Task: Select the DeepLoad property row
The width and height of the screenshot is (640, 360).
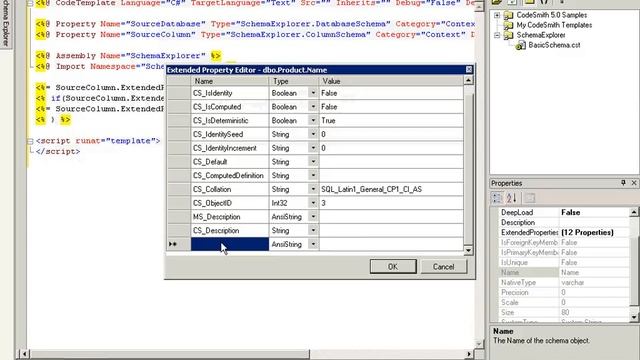Action: pyautogui.click(x=564, y=212)
